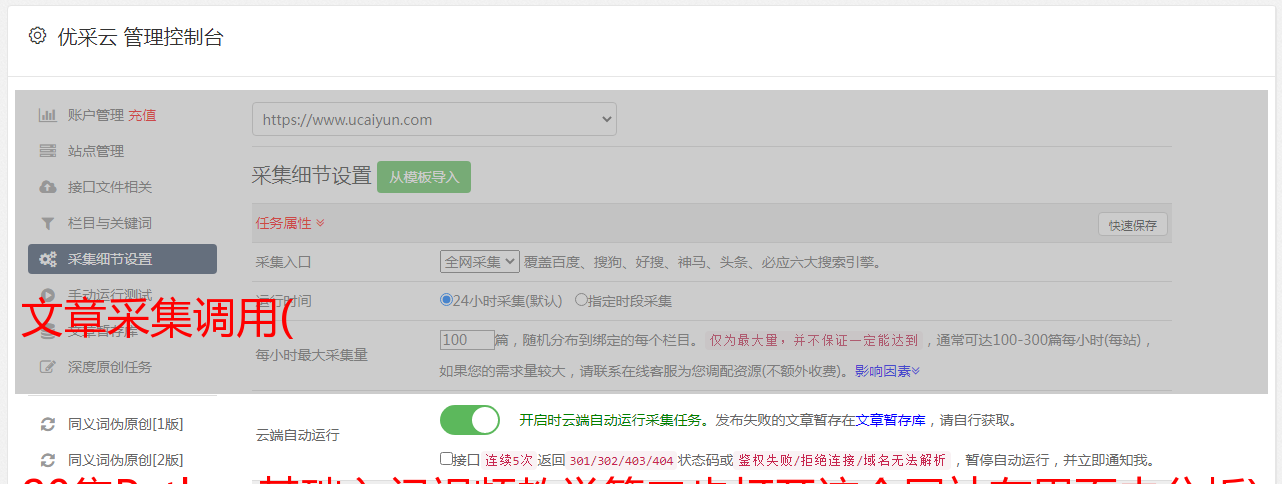Open 同义词伪原创[1版] menu item
Image resolution: width=1282 pixels, height=484 pixels.
(125, 424)
